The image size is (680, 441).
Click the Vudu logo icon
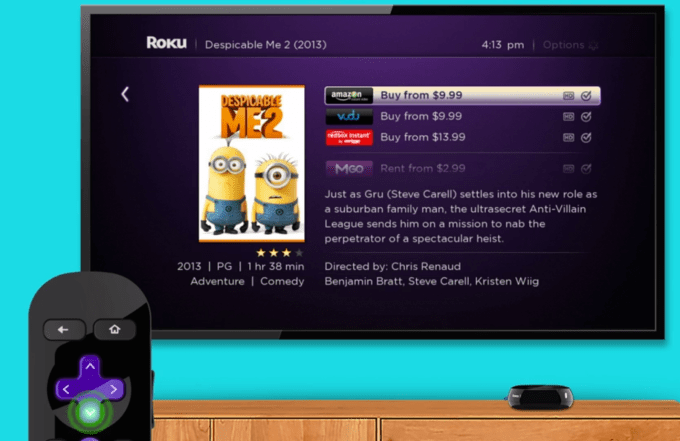(349, 116)
